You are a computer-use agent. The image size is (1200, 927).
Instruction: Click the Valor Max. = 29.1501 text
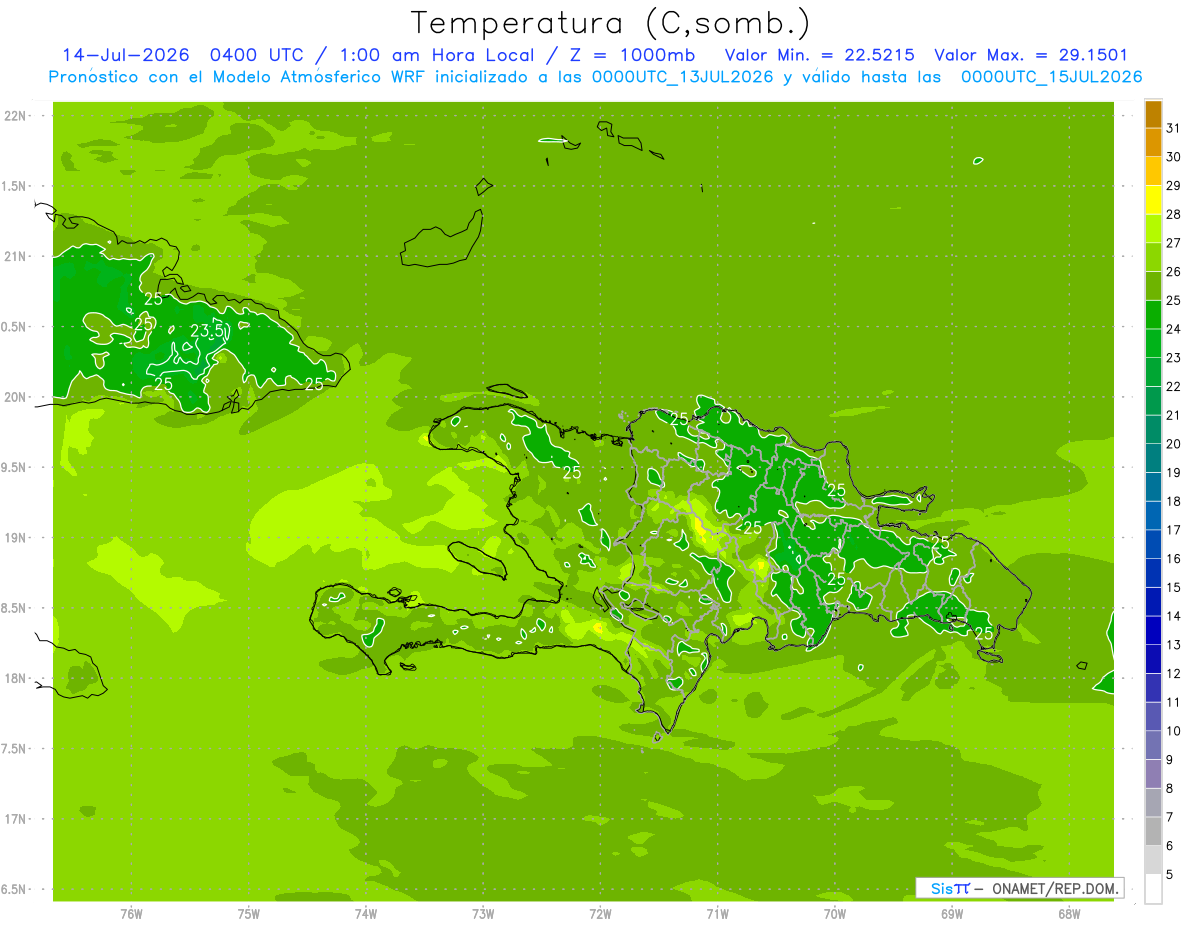1031,55
